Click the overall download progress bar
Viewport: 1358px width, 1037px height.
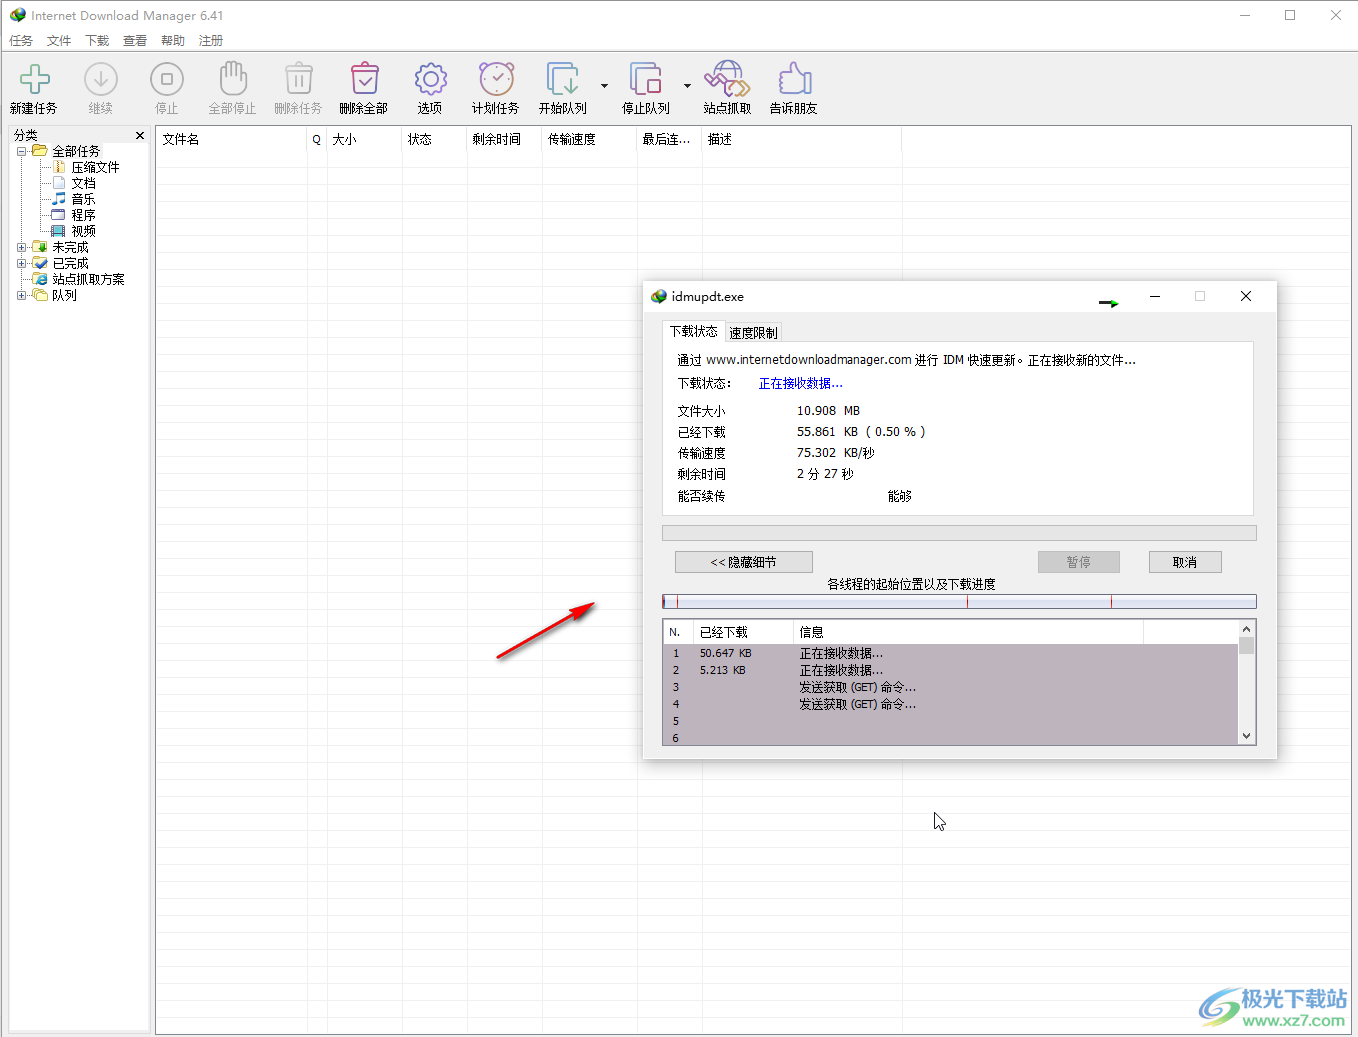point(959,533)
